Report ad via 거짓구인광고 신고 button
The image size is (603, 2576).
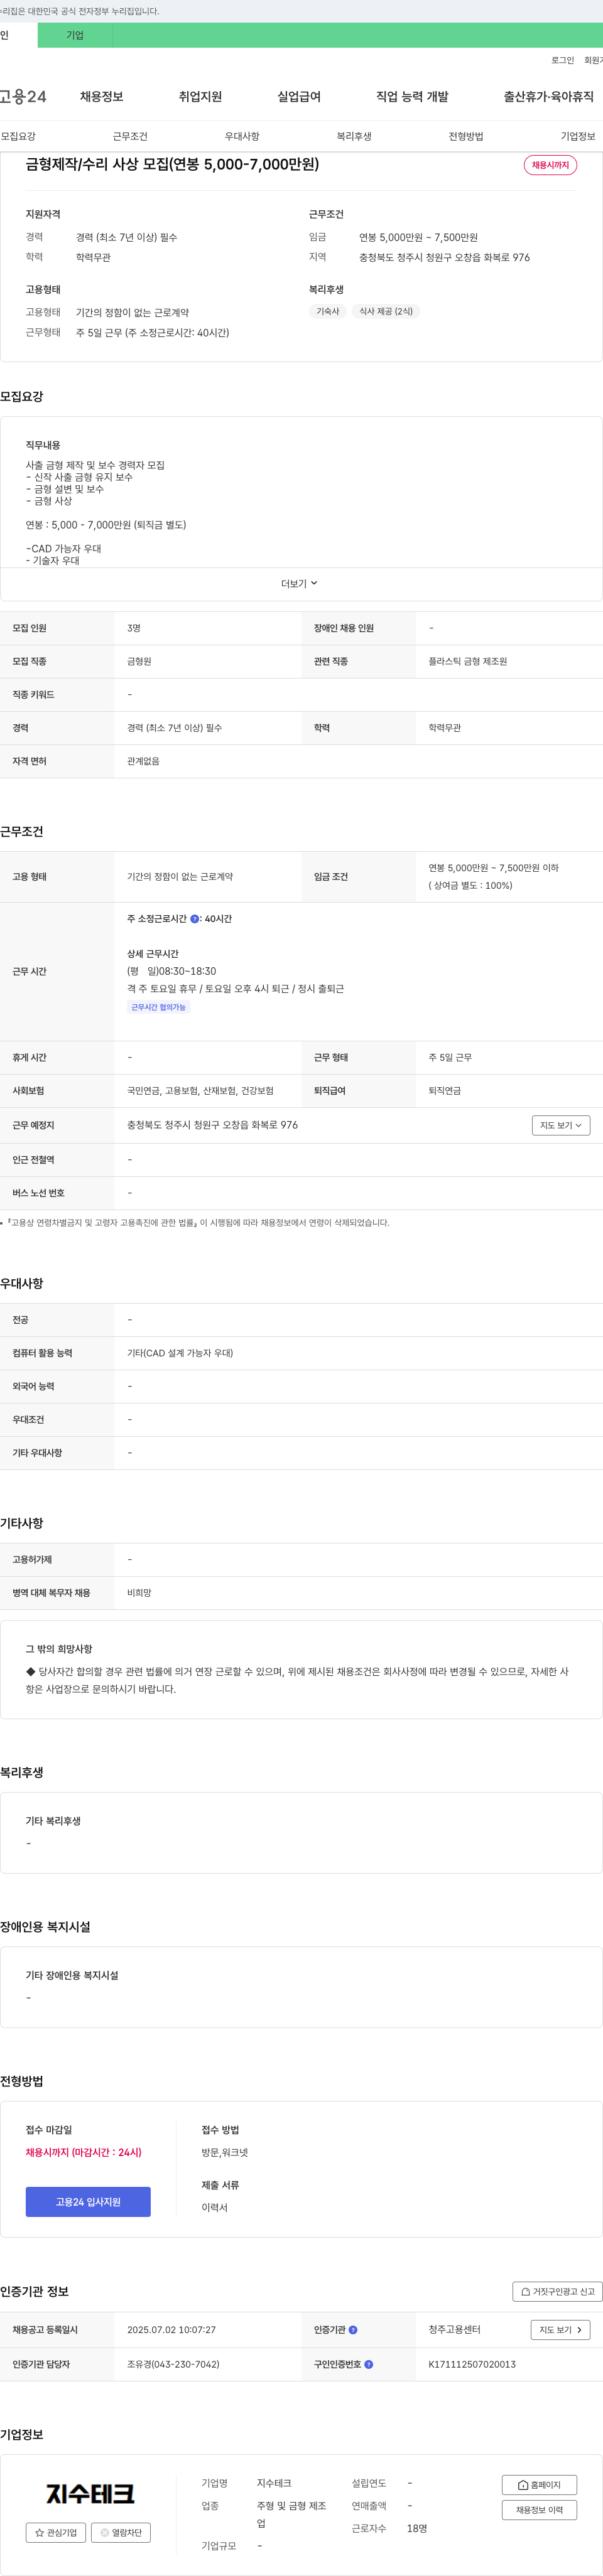tap(558, 2291)
